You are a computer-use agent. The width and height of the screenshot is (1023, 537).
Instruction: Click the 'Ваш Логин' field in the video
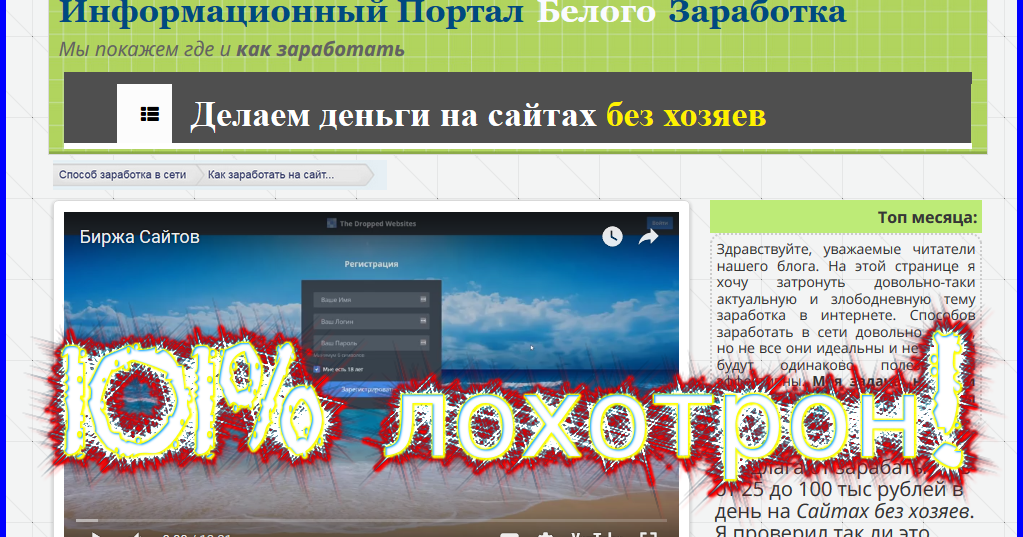tap(371, 321)
